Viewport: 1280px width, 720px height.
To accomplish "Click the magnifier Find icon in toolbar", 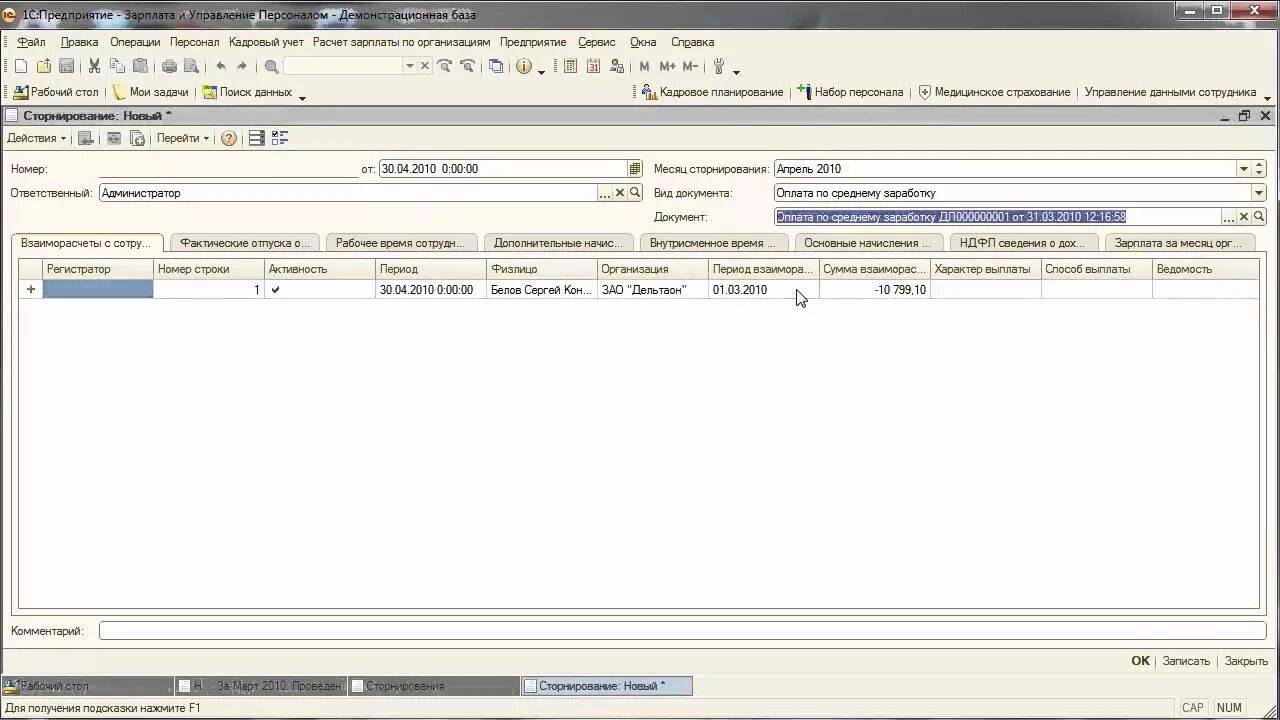I will (x=271, y=66).
